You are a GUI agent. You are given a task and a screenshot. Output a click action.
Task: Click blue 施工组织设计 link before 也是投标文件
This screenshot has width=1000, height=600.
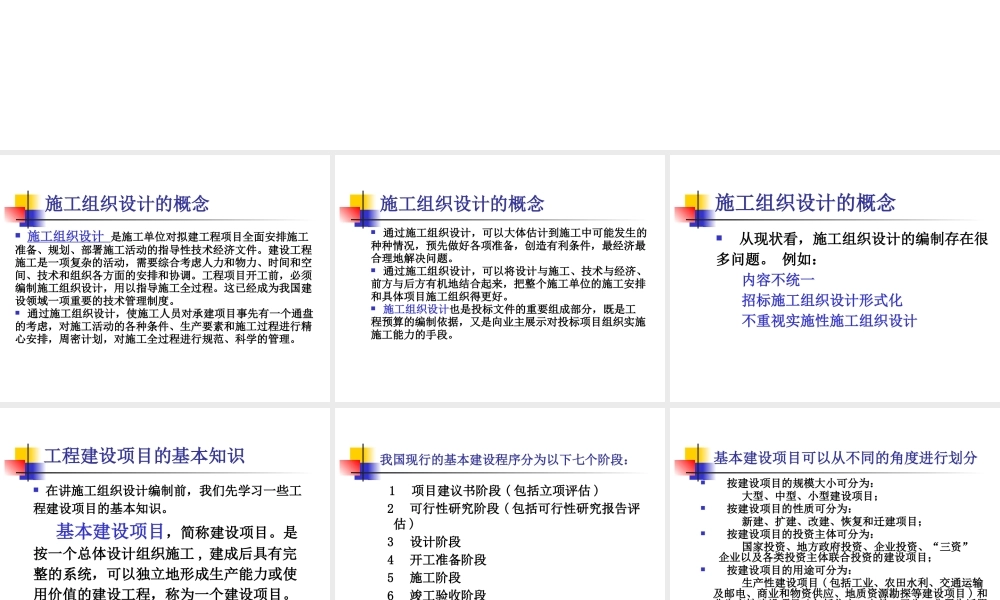coord(416,309)
